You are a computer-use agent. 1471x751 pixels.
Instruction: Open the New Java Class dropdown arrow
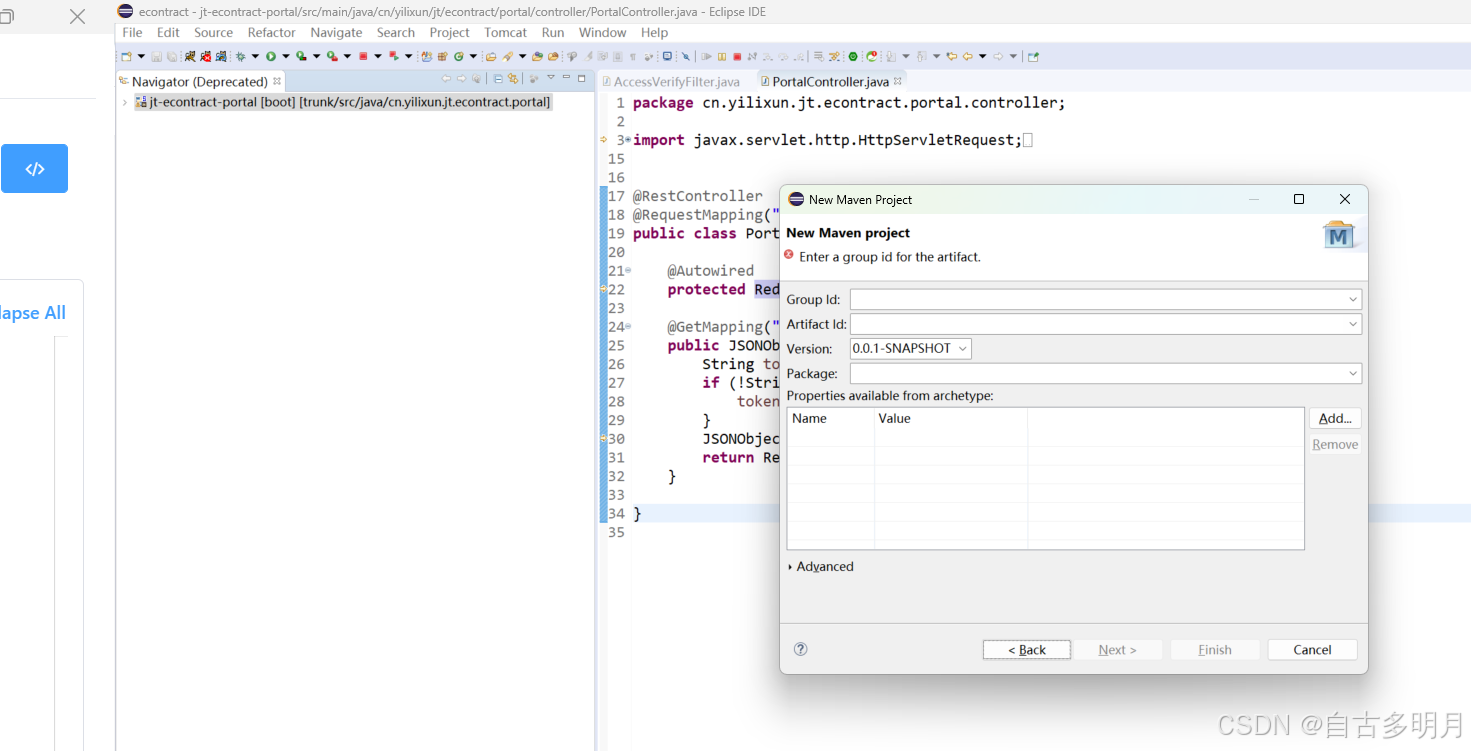point(473,56)
